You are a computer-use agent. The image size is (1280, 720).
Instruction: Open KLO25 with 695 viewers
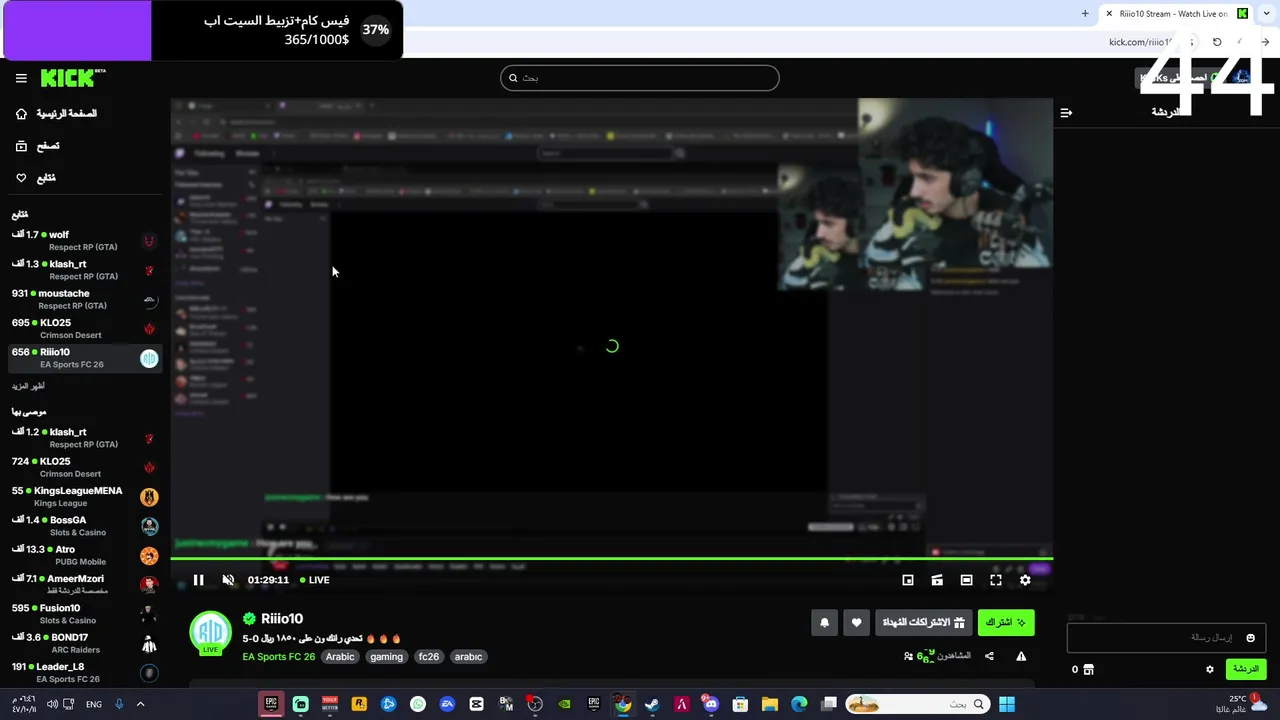[x=85, y=329]
